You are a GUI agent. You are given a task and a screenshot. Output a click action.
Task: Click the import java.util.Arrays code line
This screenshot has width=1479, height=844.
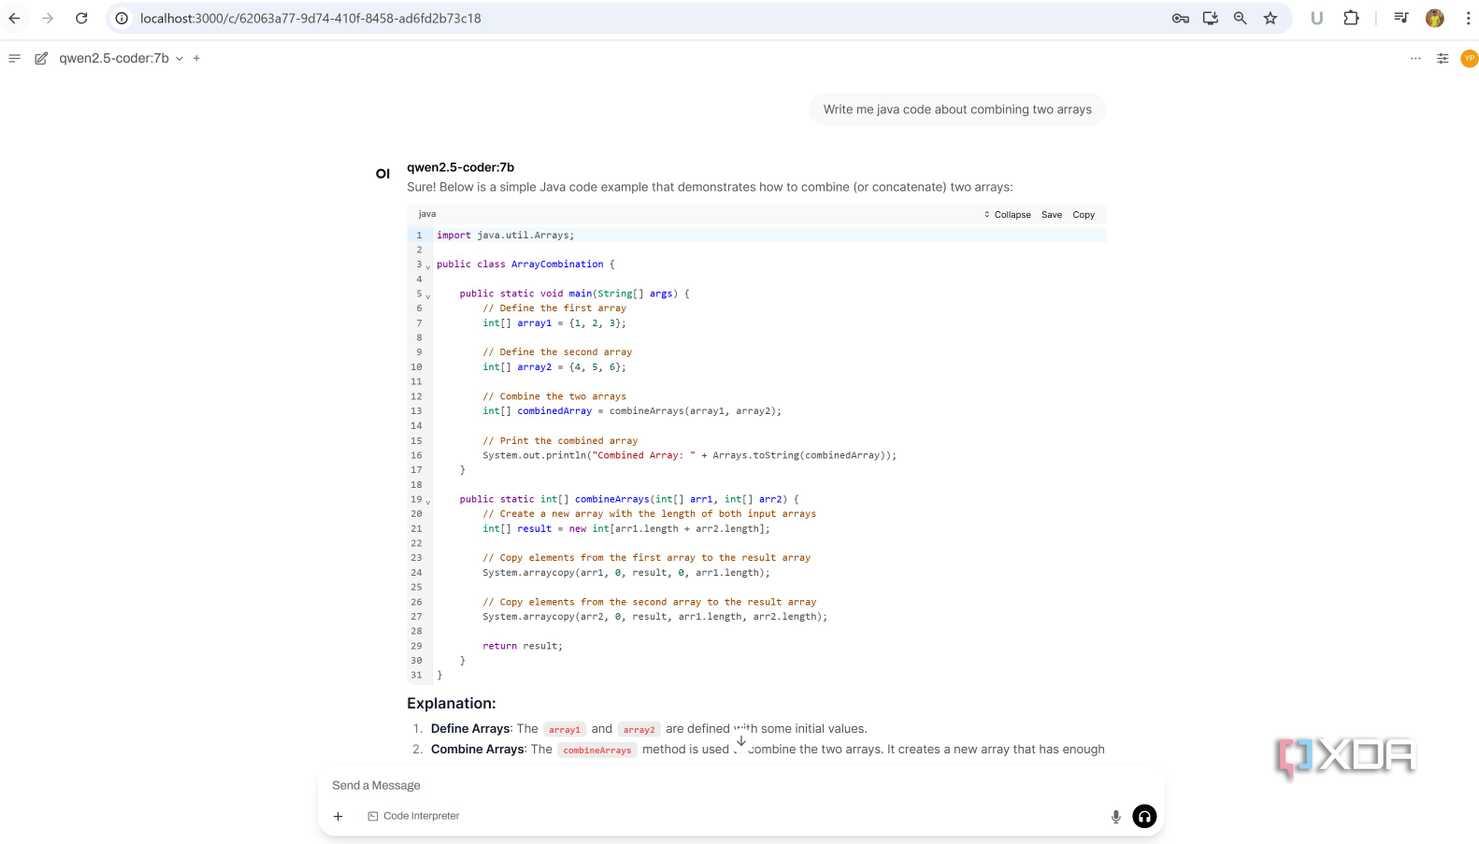click(x=505, y=235)
